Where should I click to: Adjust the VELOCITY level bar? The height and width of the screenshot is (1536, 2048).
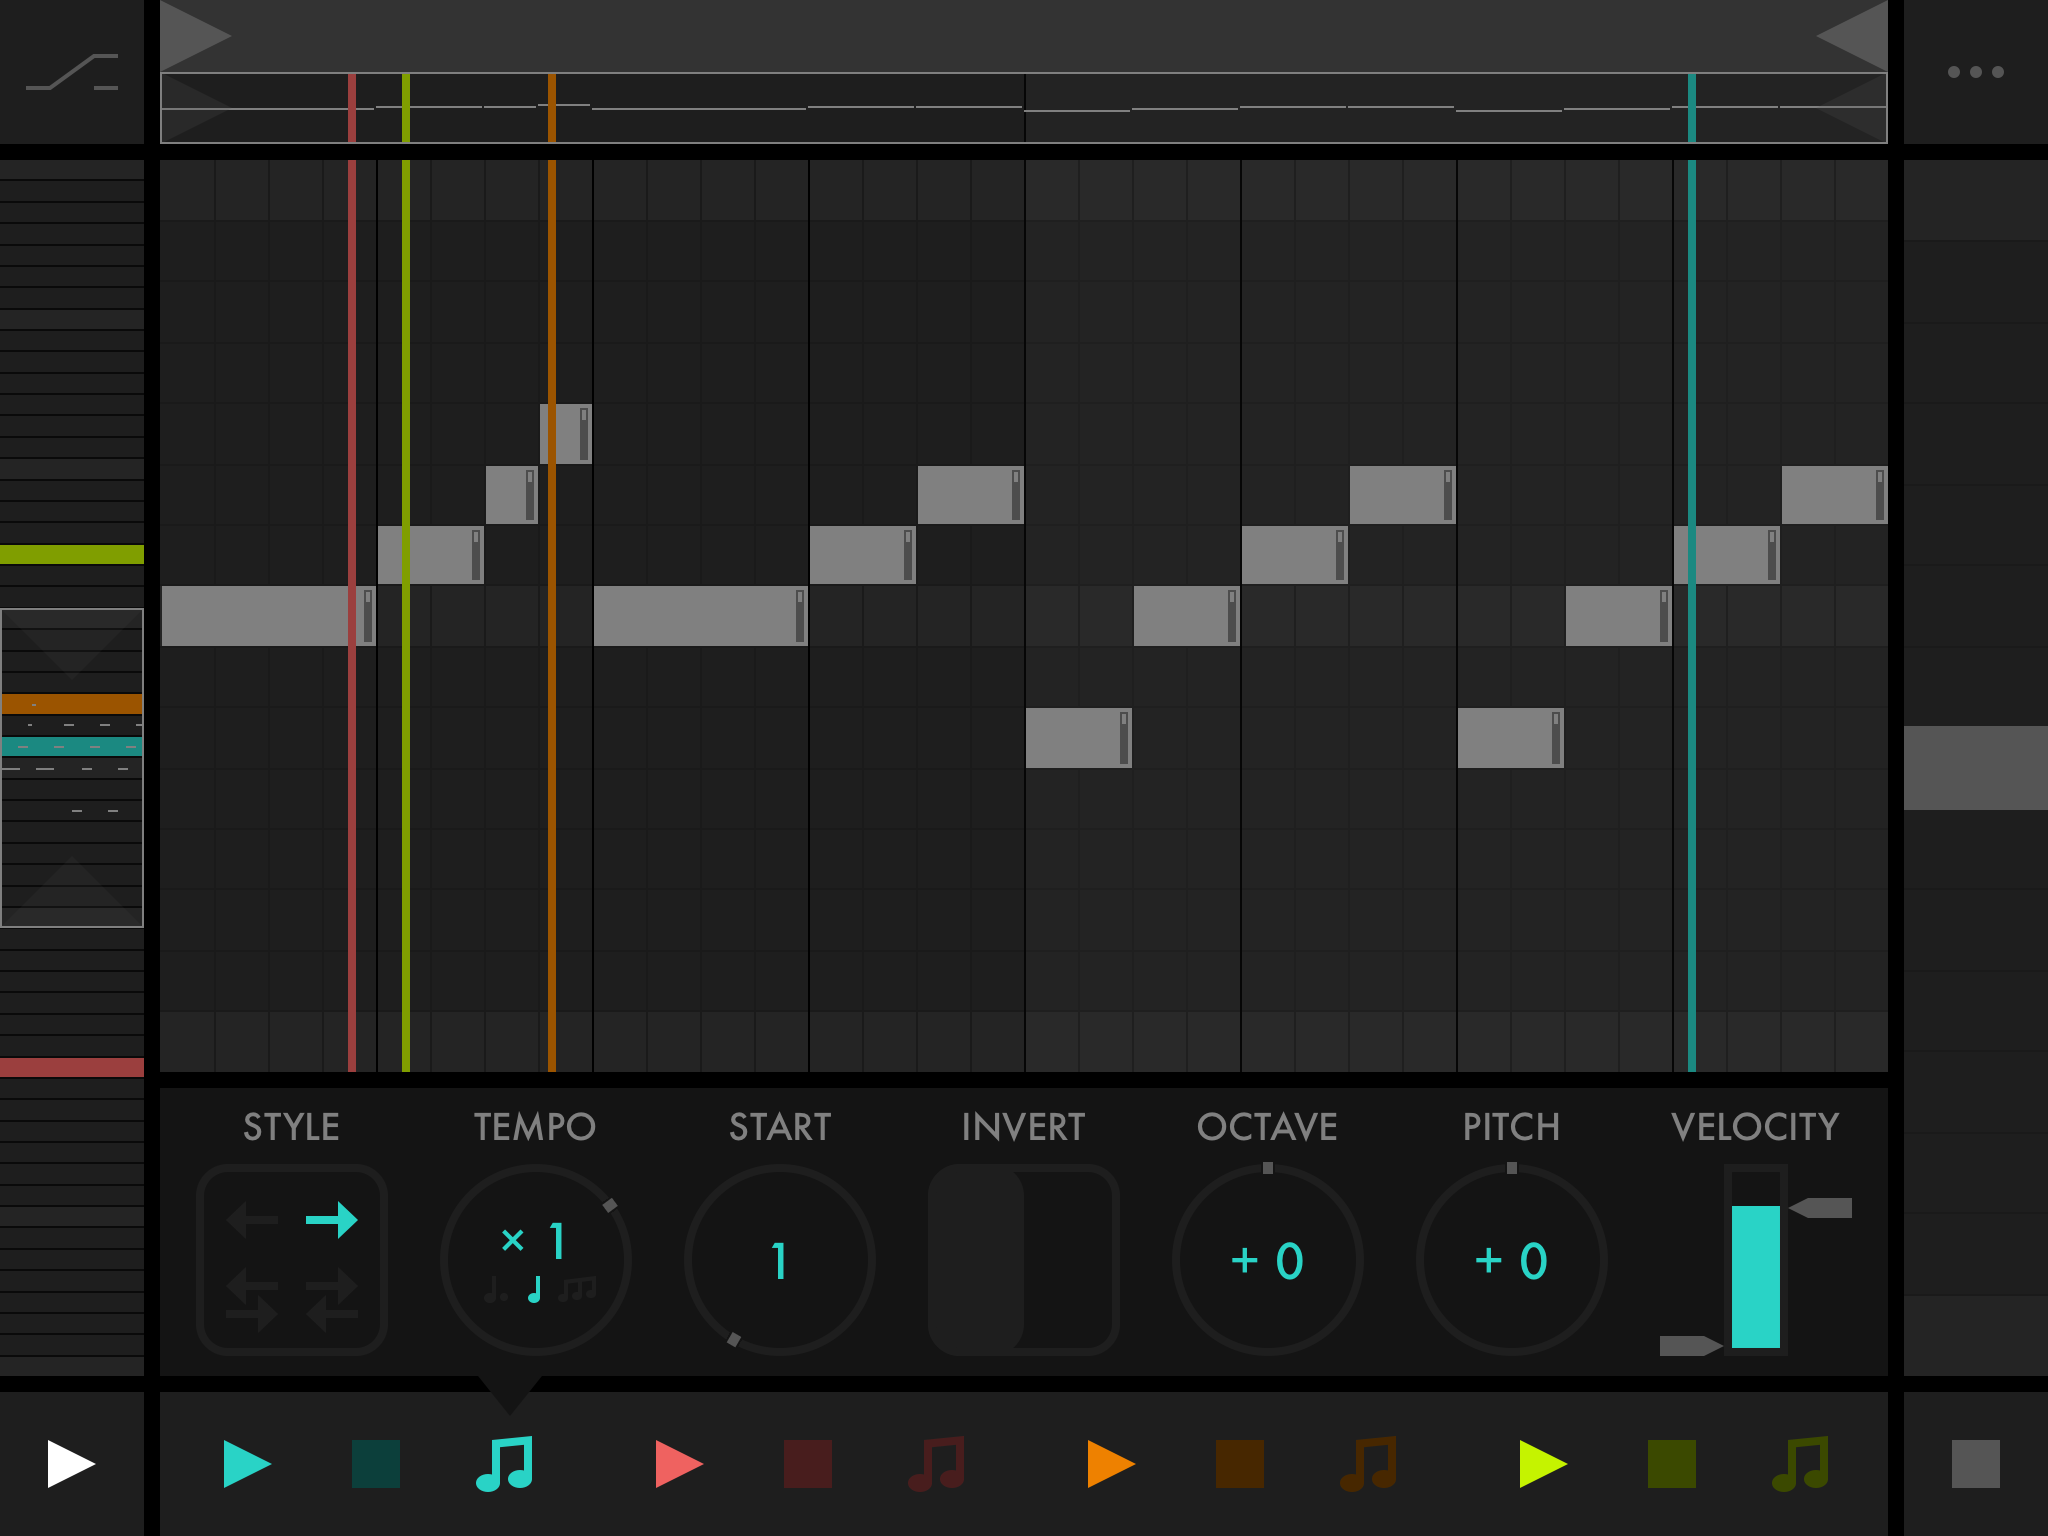point(1755,1275)
